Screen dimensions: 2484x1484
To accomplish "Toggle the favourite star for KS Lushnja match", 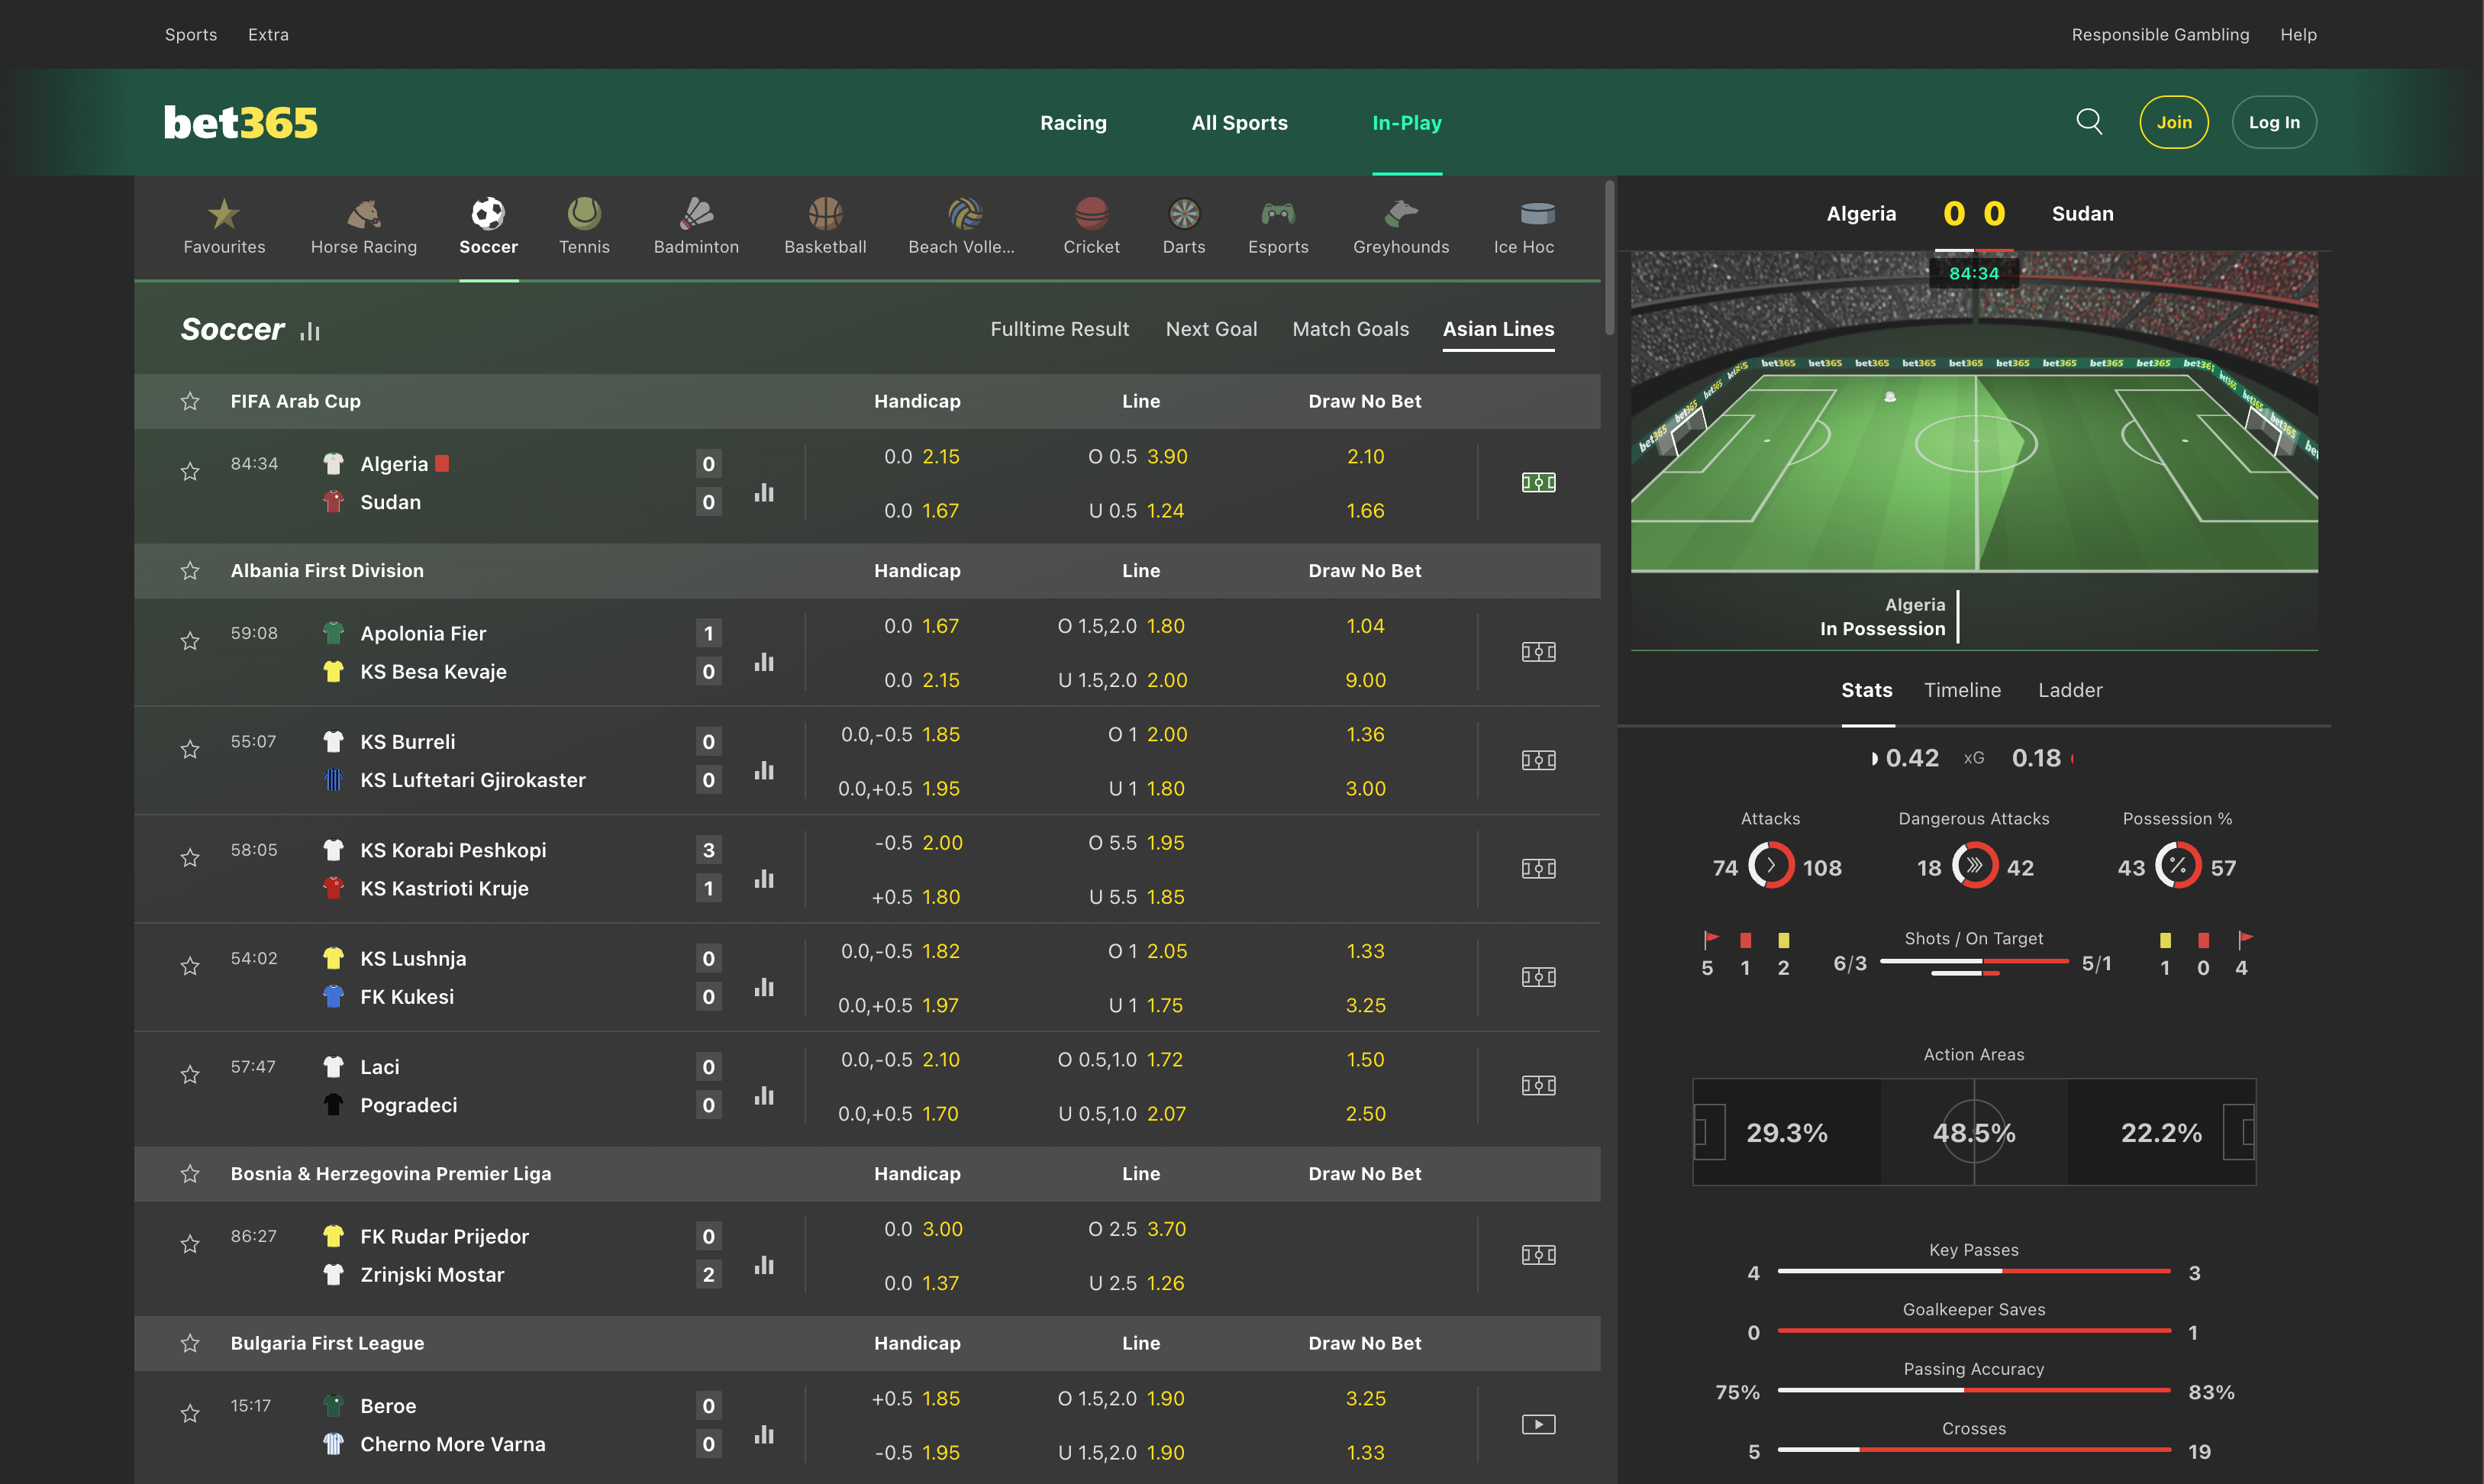I will 190,966.
